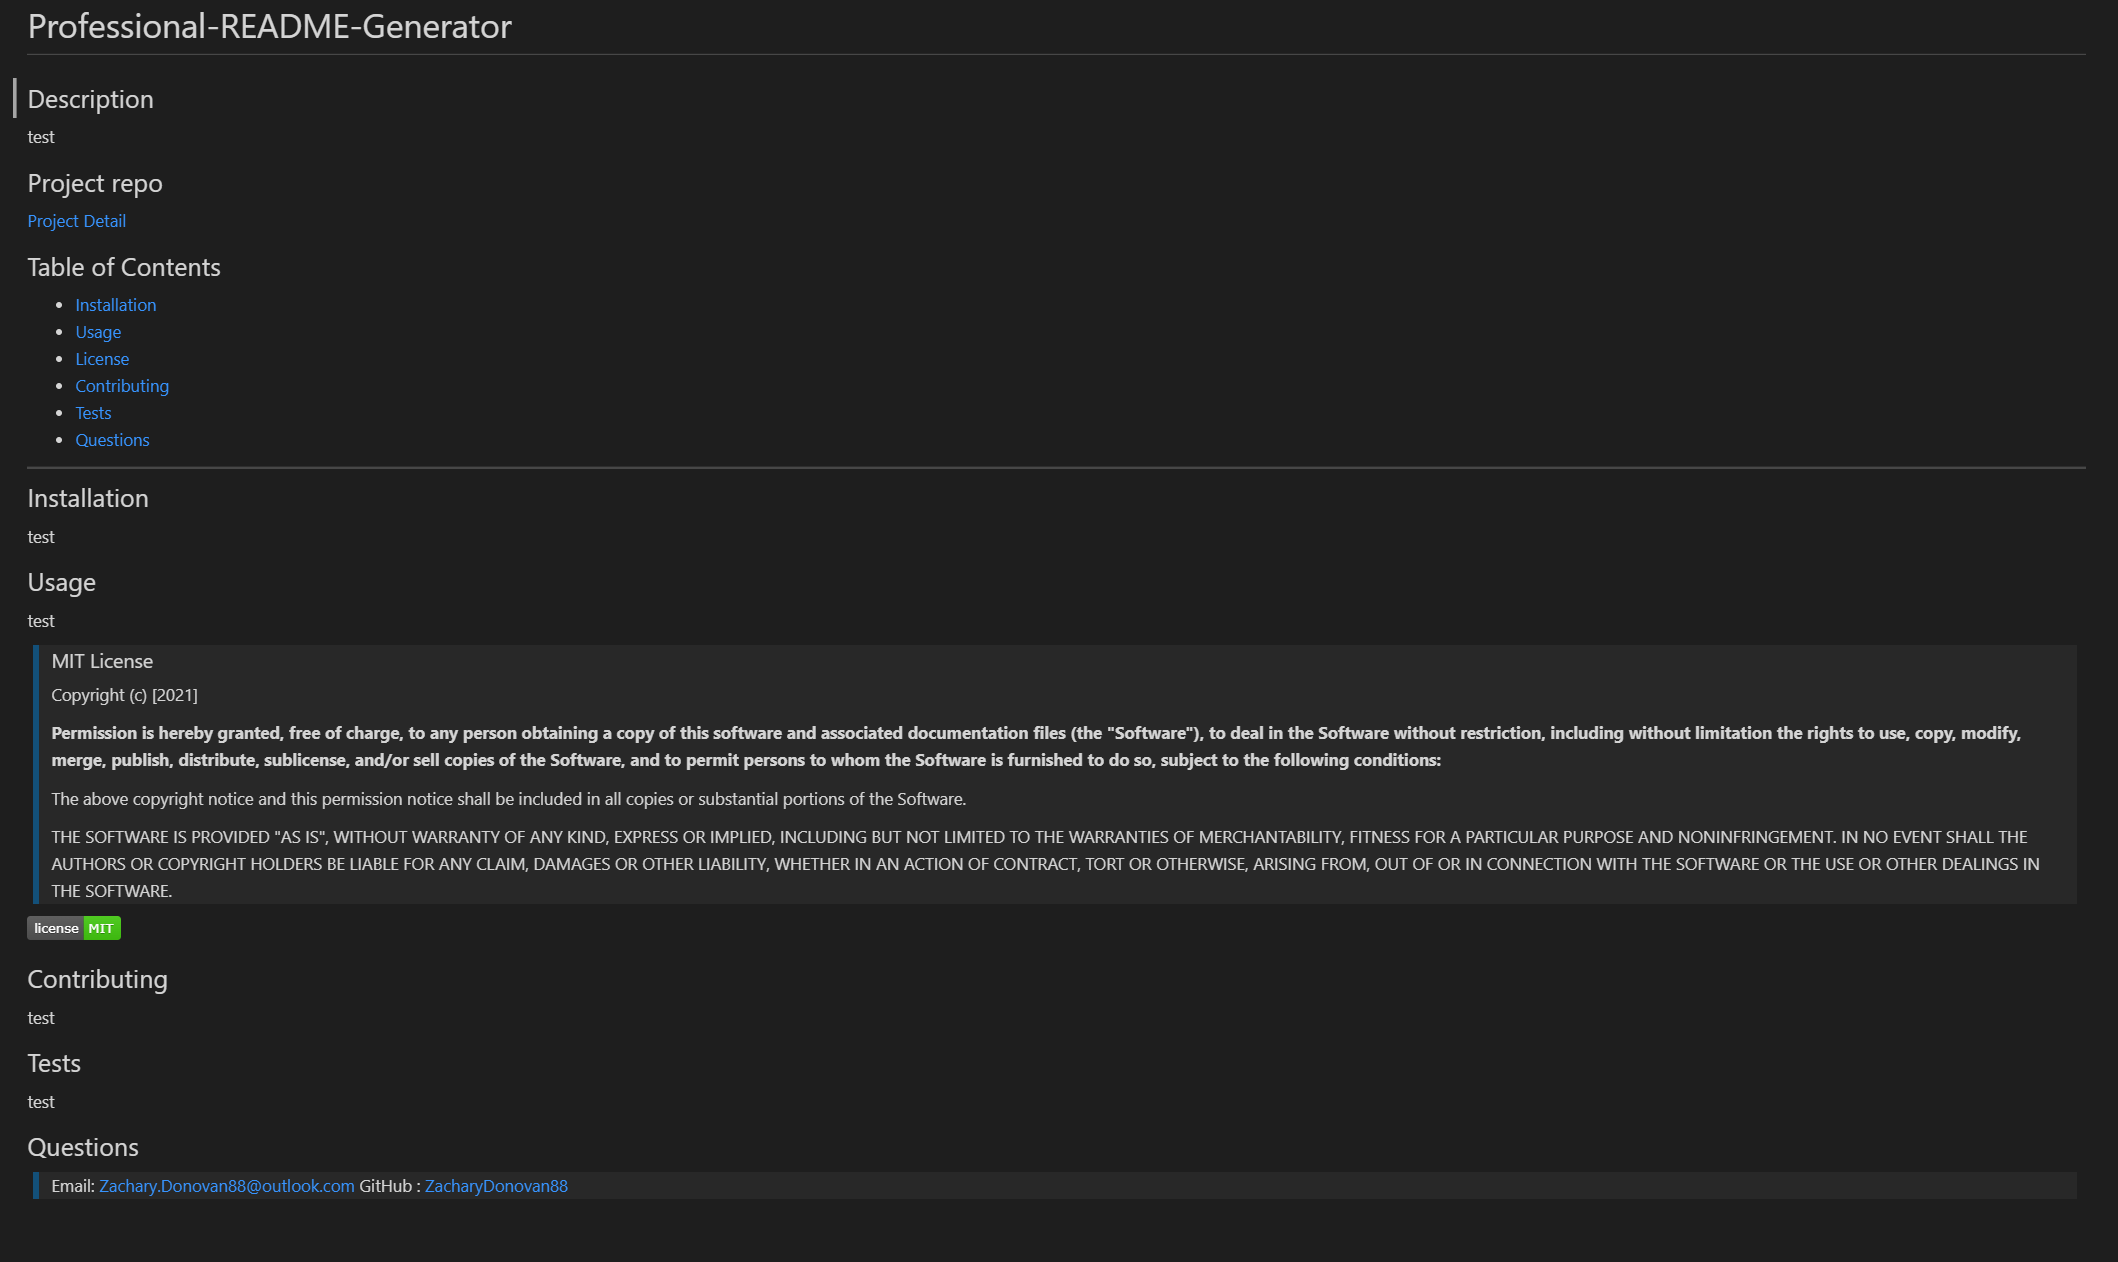Screen dimensions: 2118x1262
Task: Click the Tests section heading
Action: (54, 1063)
